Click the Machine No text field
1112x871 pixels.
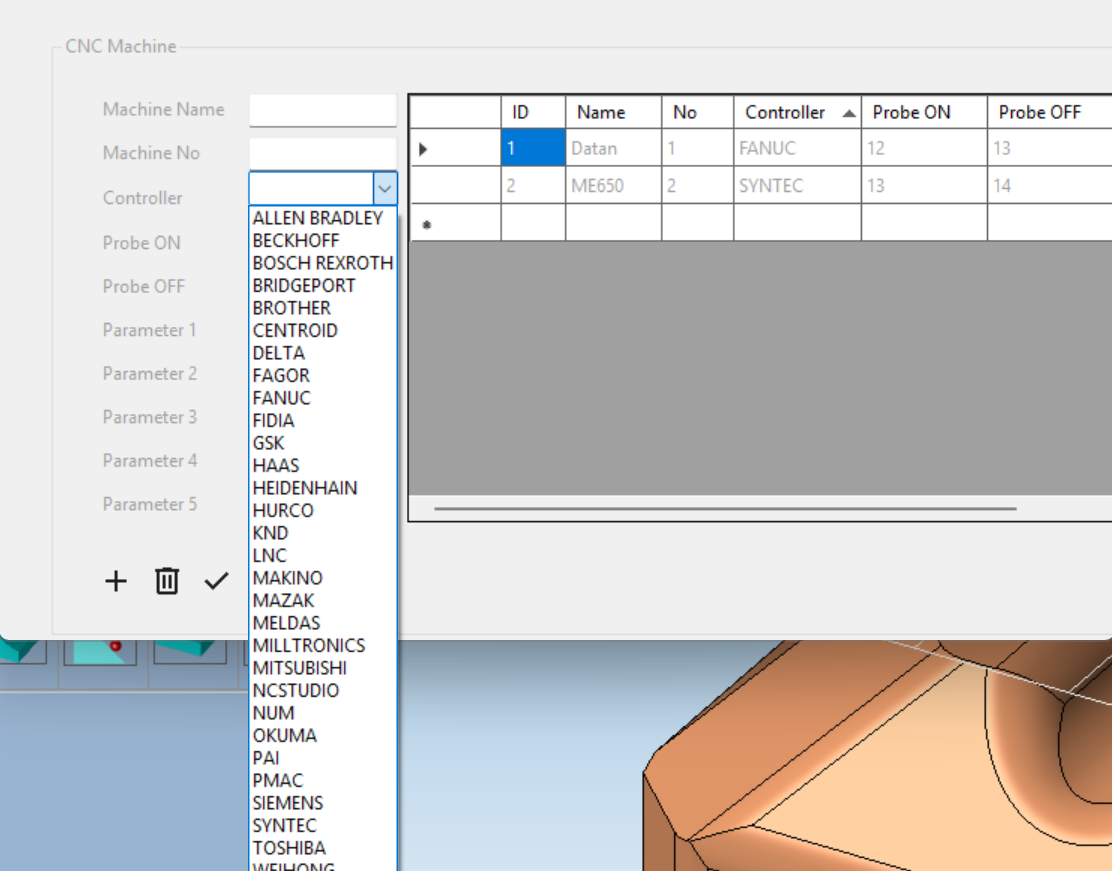click(322, 153)
